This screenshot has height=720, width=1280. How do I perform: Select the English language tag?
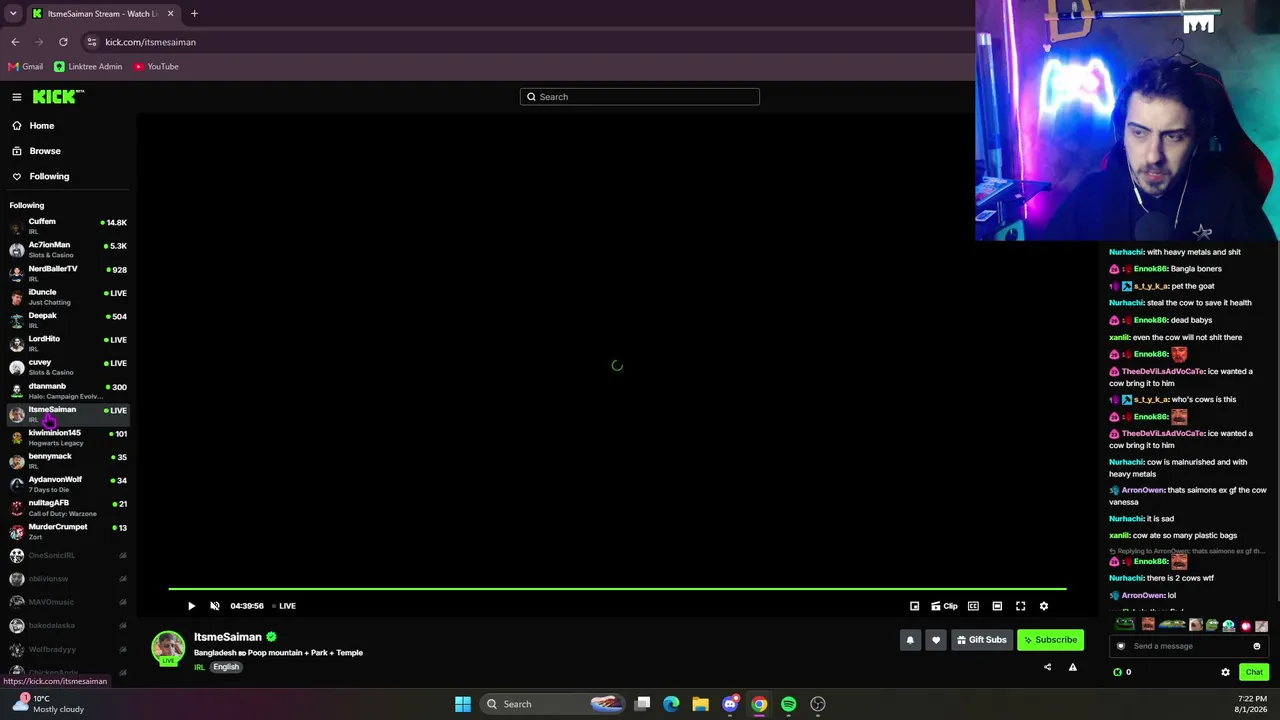pos(226,667)
